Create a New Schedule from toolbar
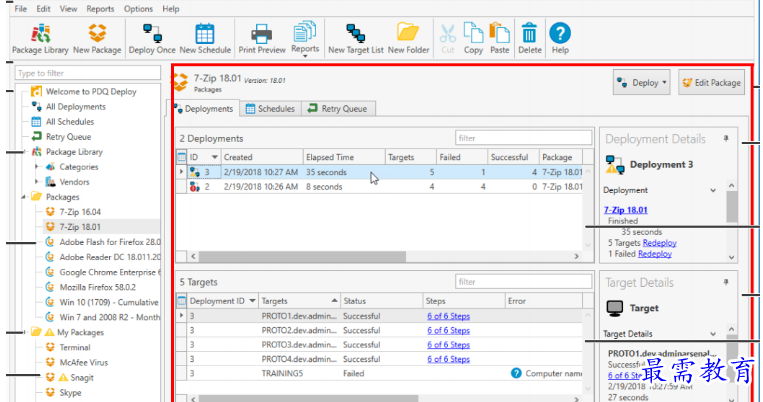The width and height of the screenshot is (763, 402). pyautogui.click(x=205, y=38)
